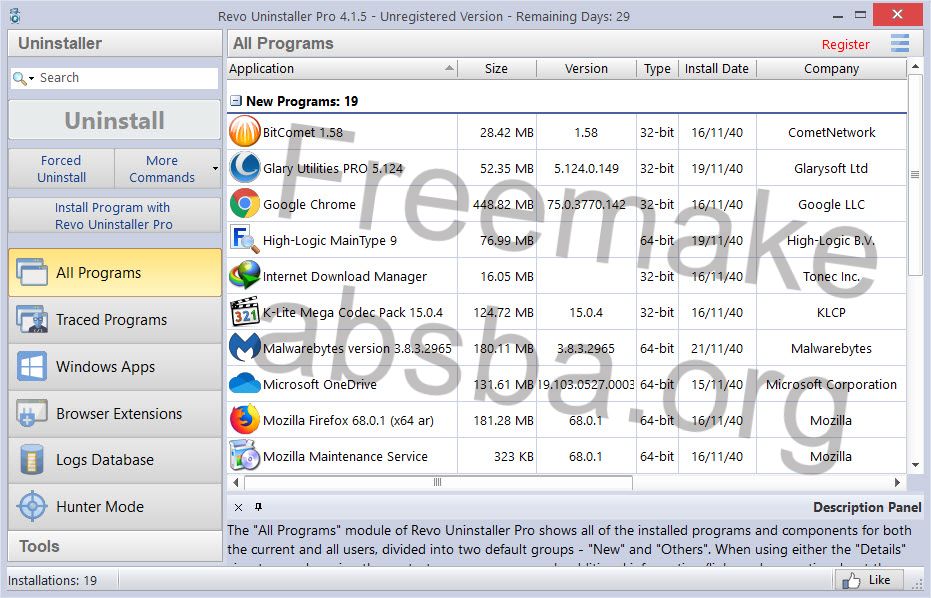Click the red Register link
The width and height of the screenshot is (931, 598).
pyautogui.click(x=845, y=44)
